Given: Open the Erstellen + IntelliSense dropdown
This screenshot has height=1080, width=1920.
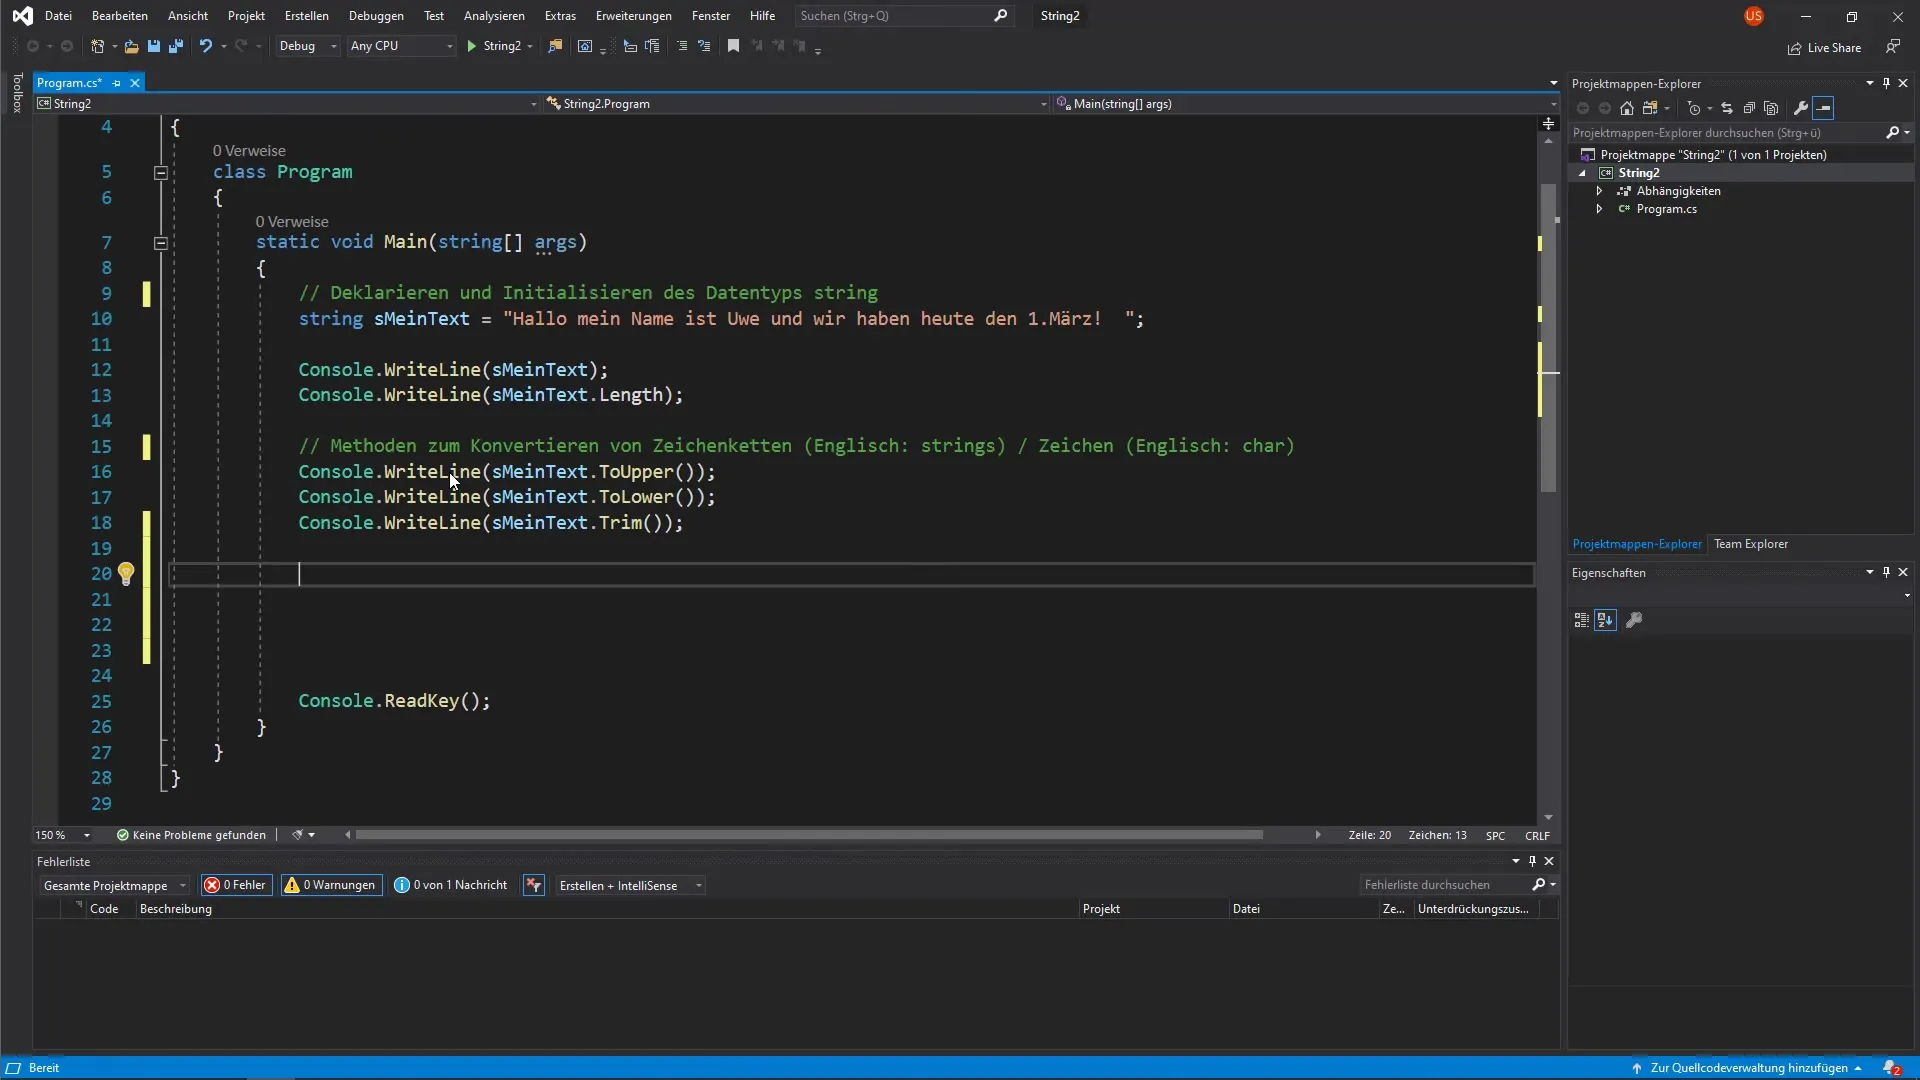Looking at the screenshot, I should pyautogui.click(x=629, y=885).
